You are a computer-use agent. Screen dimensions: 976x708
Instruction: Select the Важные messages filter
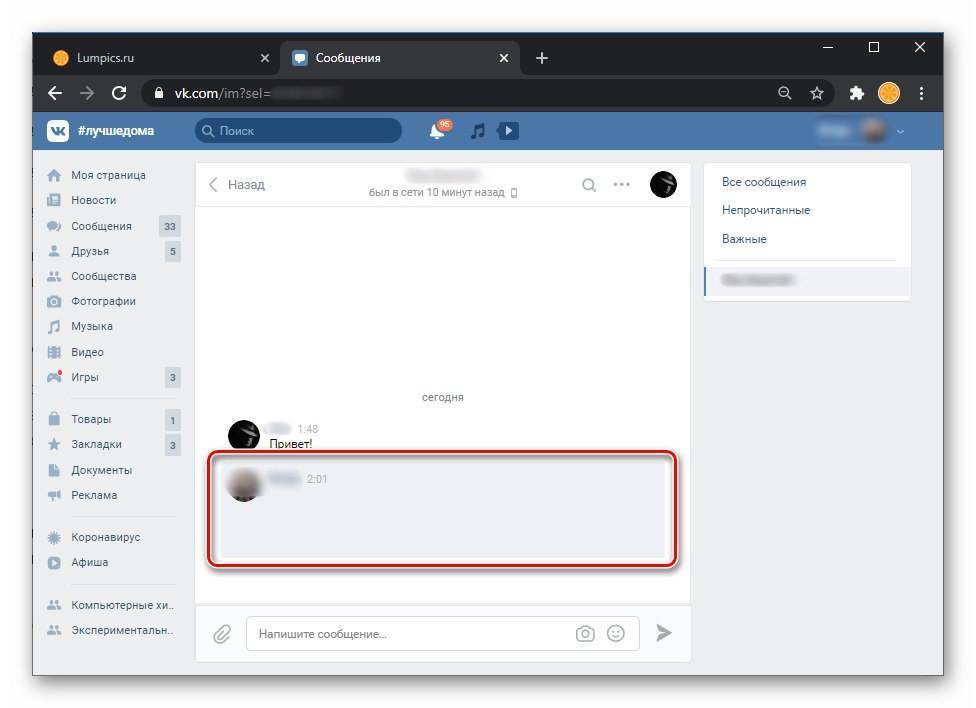[x=744, y=239]
